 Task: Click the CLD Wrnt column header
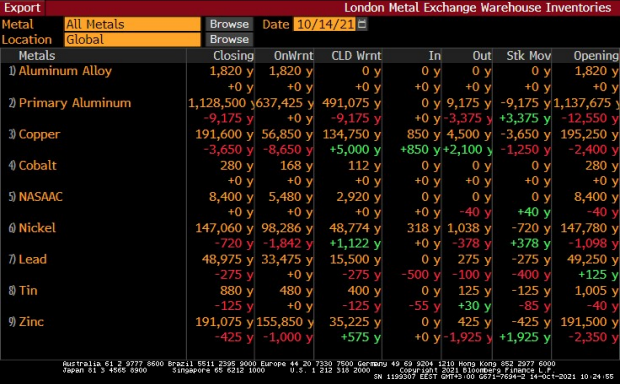click(356, 56)
